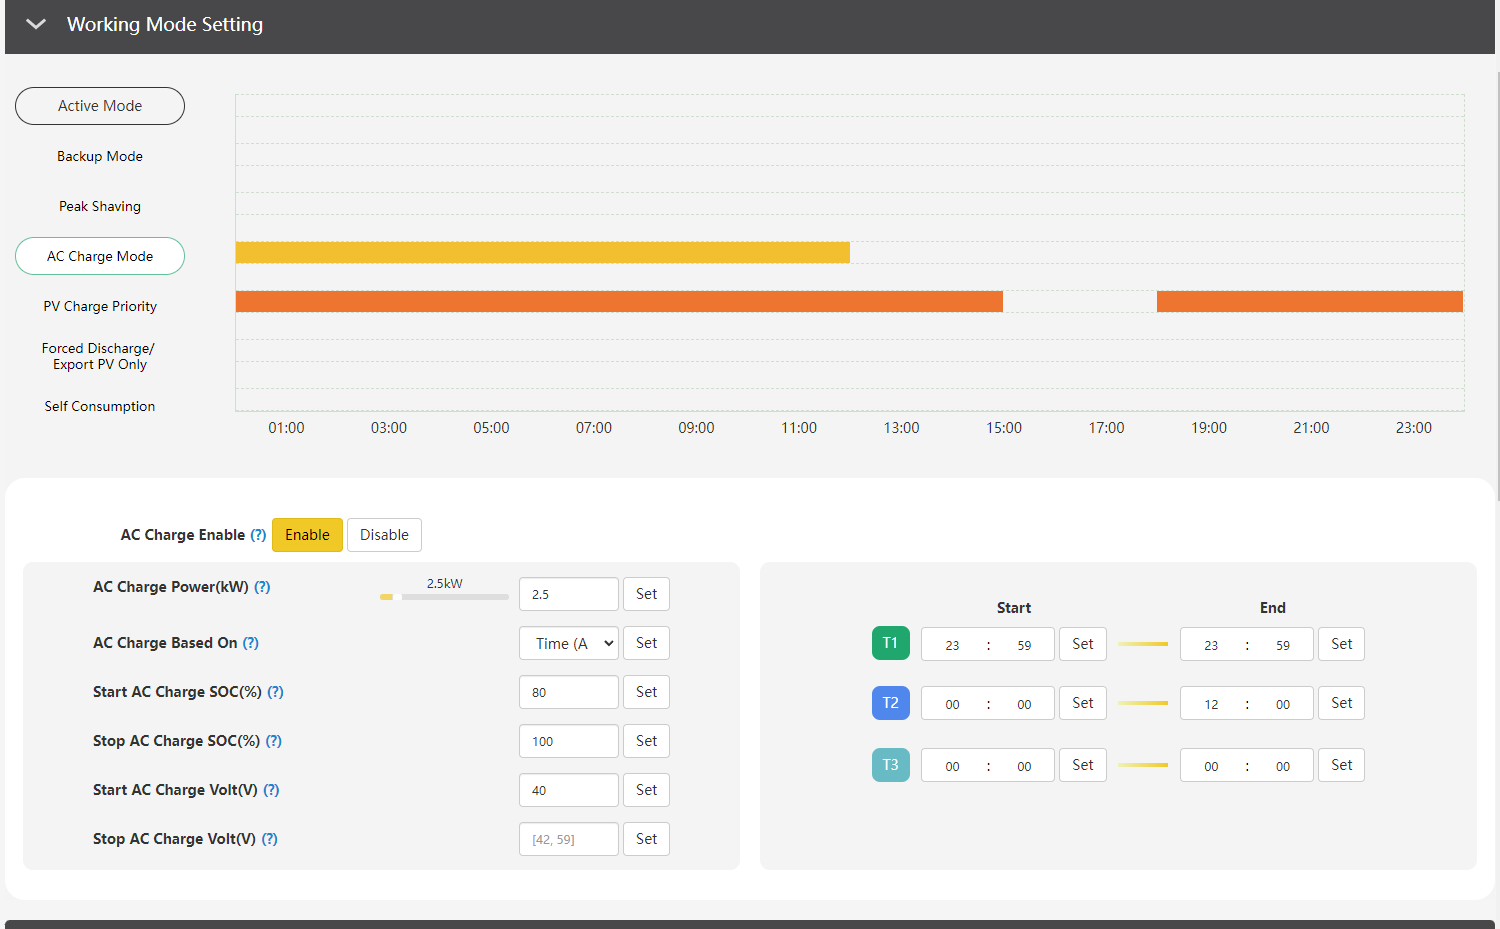Click help icon beside AC Charge Power(kW)
This screenshot has height=929, width=1500.
pos(262,587)
